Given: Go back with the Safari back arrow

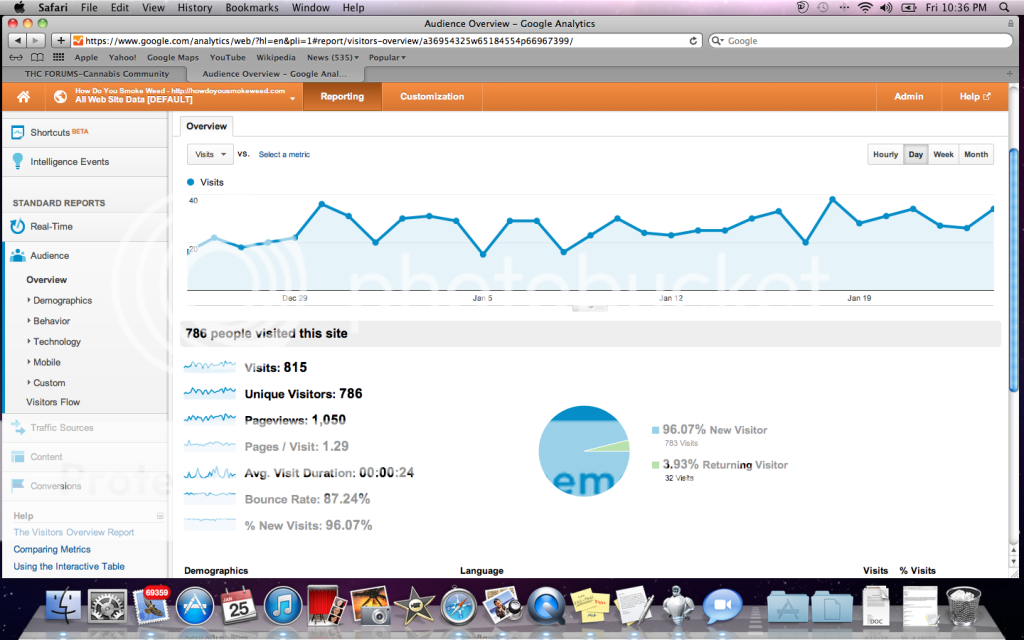Looking at the screenshot, I should tap(18, 40).
